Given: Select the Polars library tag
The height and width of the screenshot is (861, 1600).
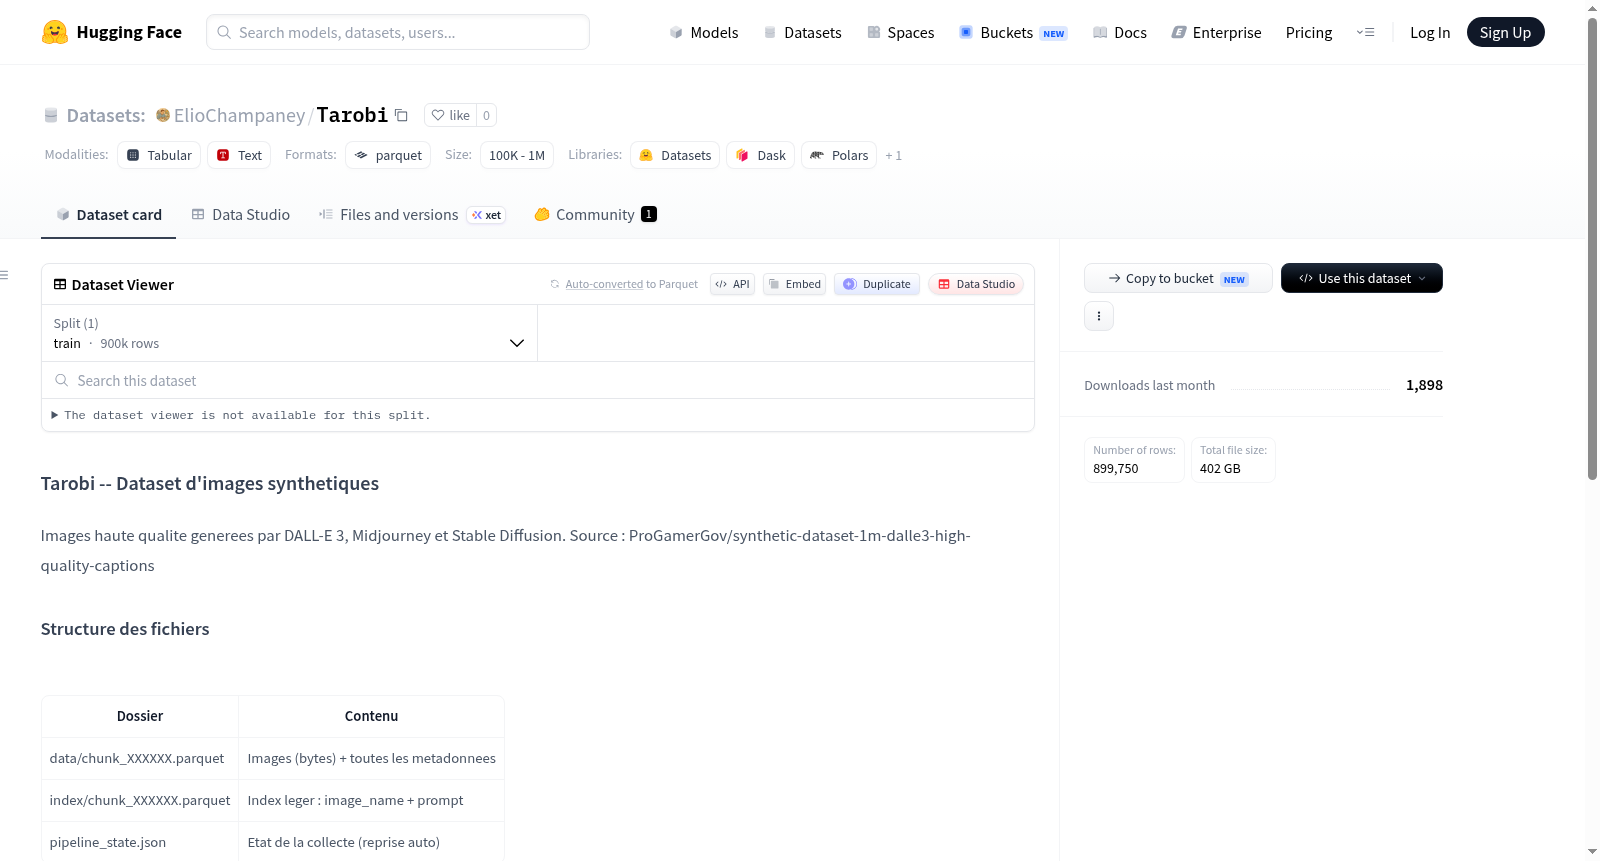Looking at the screenshot, I should point(839,155).
